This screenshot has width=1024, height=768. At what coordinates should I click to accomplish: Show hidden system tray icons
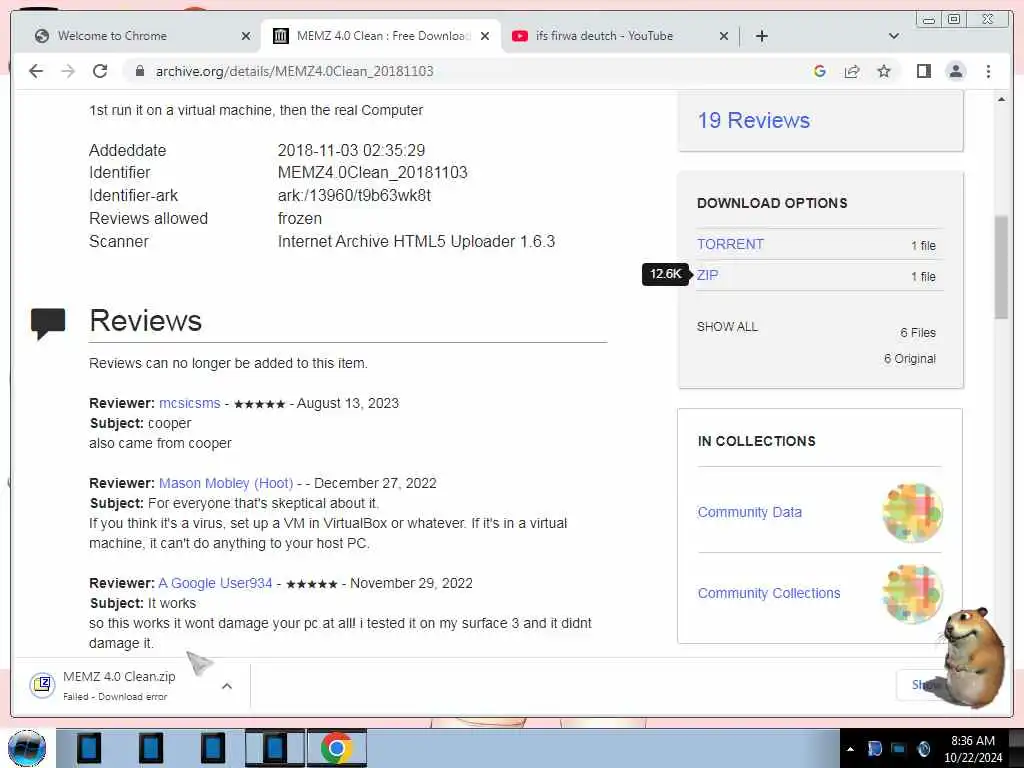tap(850, 749)
